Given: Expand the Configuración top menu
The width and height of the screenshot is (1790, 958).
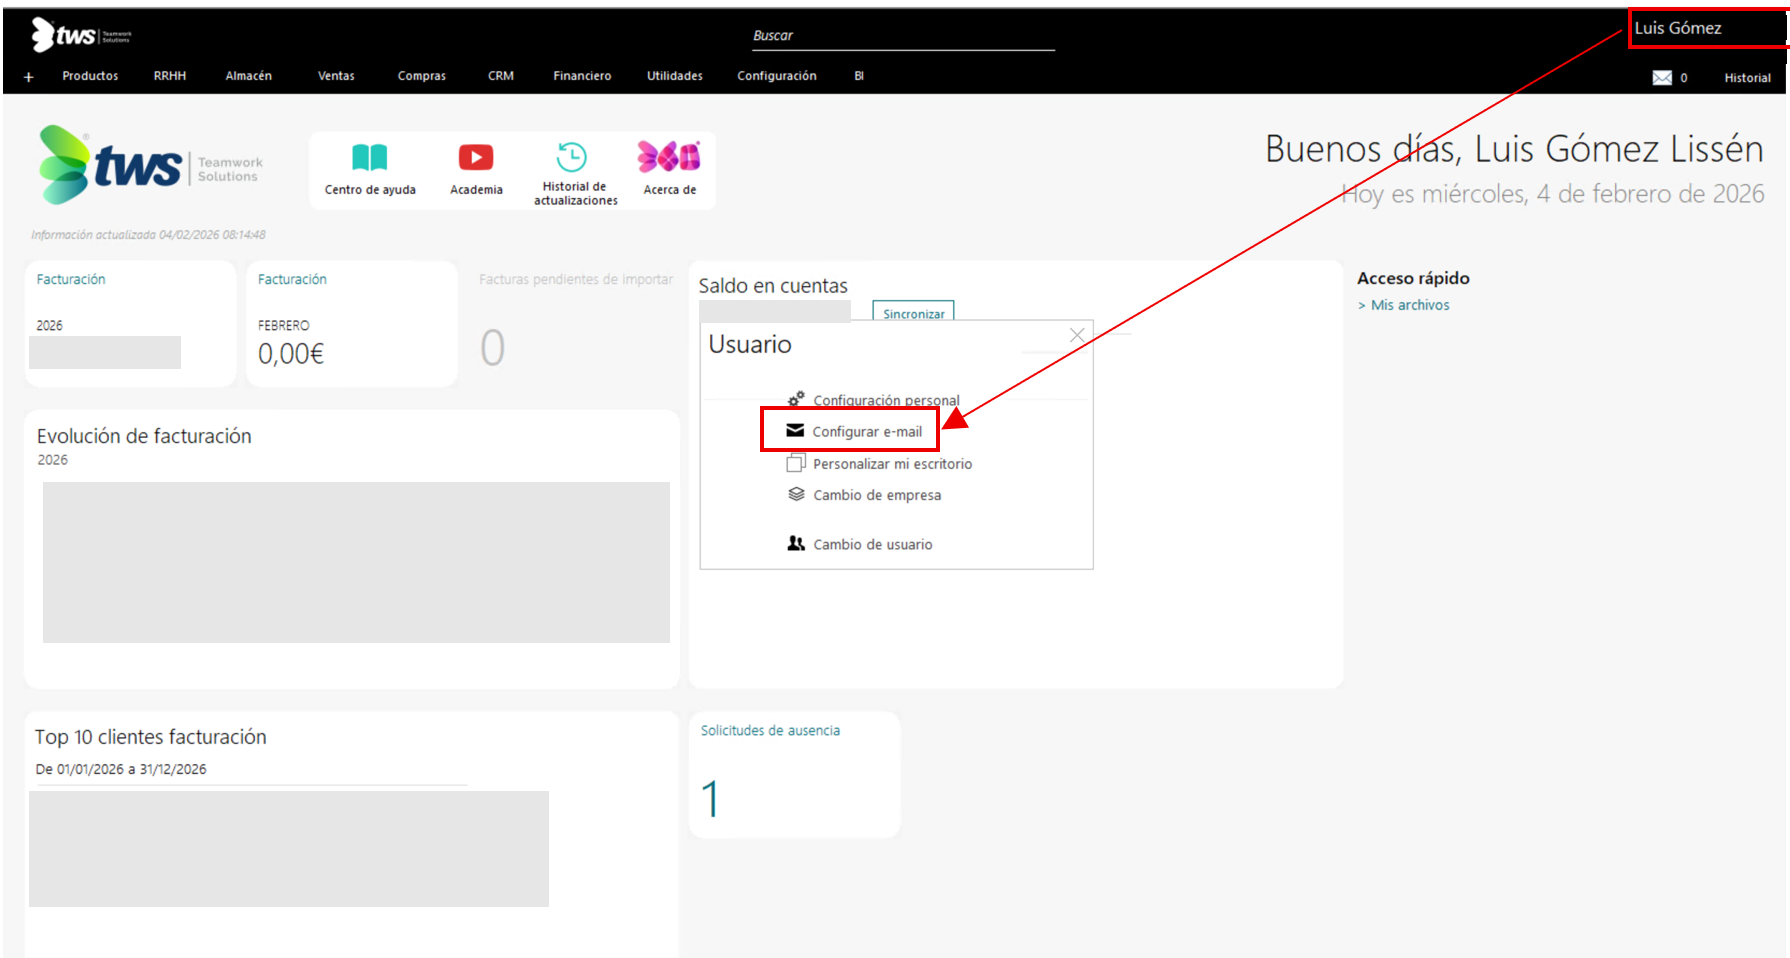Looking at the screenshot, I should [x=776, y=76].
